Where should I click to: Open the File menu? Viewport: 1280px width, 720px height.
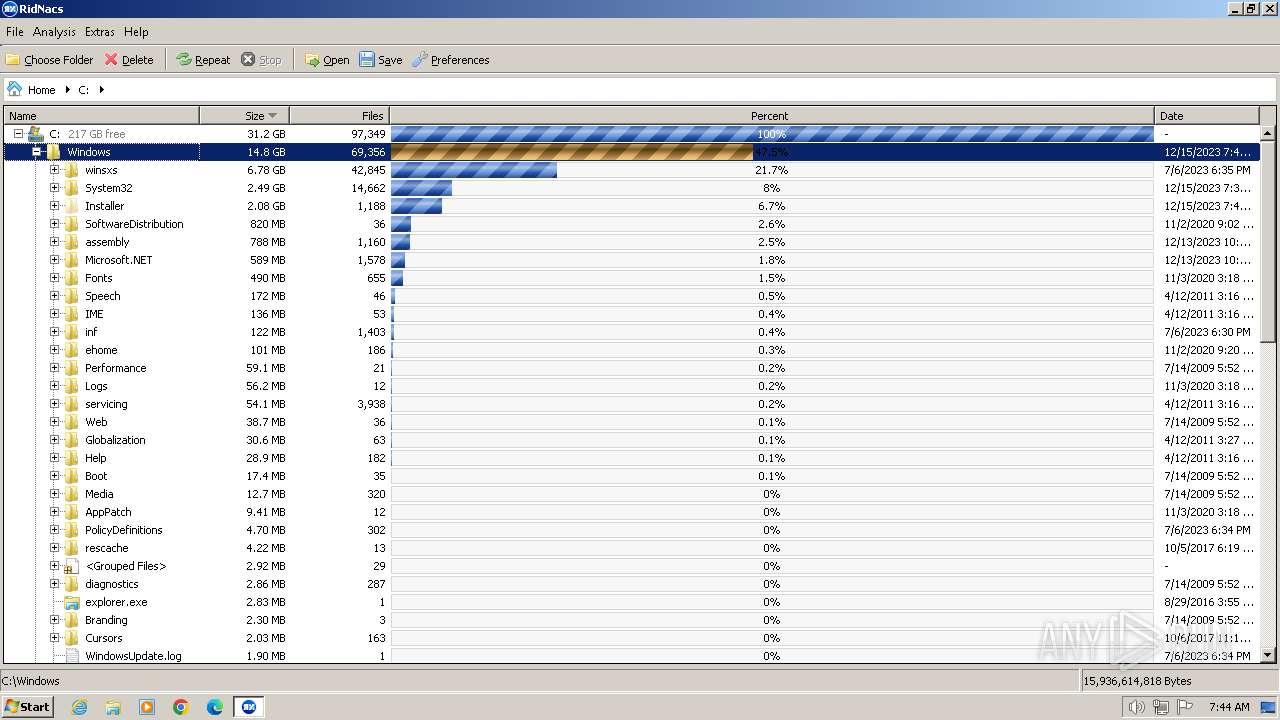coord(15,32)
